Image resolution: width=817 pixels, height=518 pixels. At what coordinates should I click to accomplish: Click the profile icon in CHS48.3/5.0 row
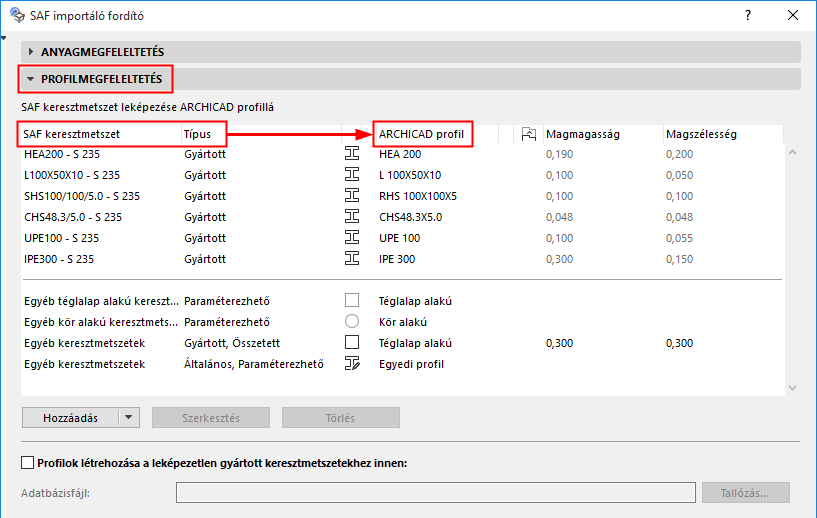click(352, 216)
